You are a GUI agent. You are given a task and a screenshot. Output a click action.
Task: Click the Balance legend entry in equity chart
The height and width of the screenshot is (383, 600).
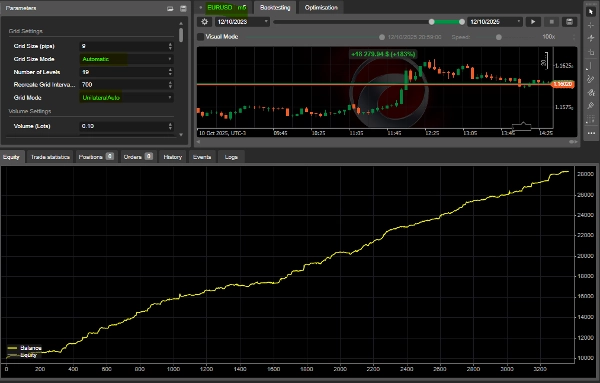(x=24, y=348)
